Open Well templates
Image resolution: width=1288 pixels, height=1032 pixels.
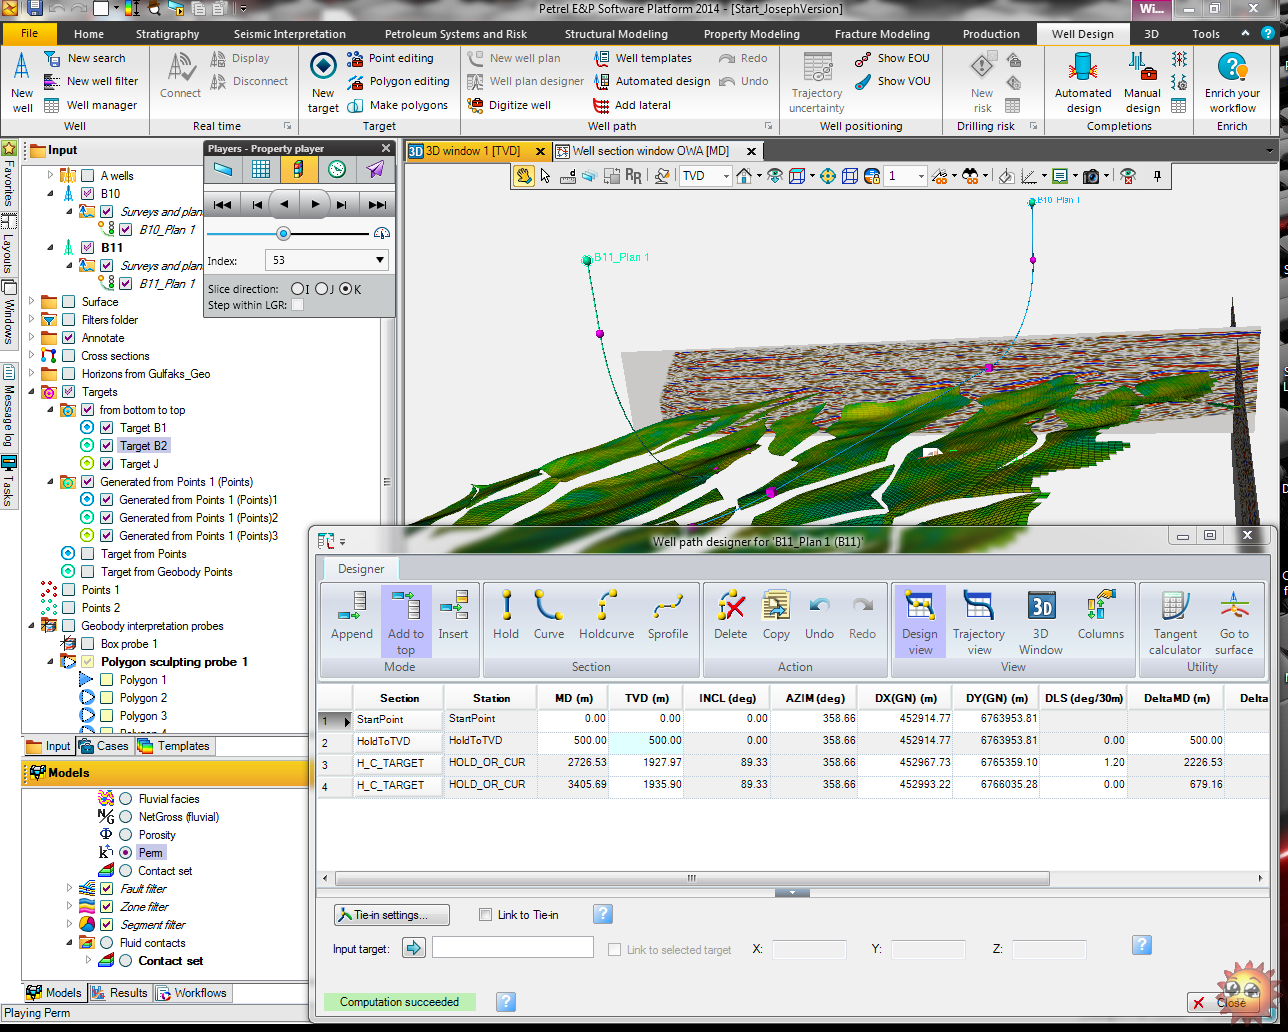[642, 58]
